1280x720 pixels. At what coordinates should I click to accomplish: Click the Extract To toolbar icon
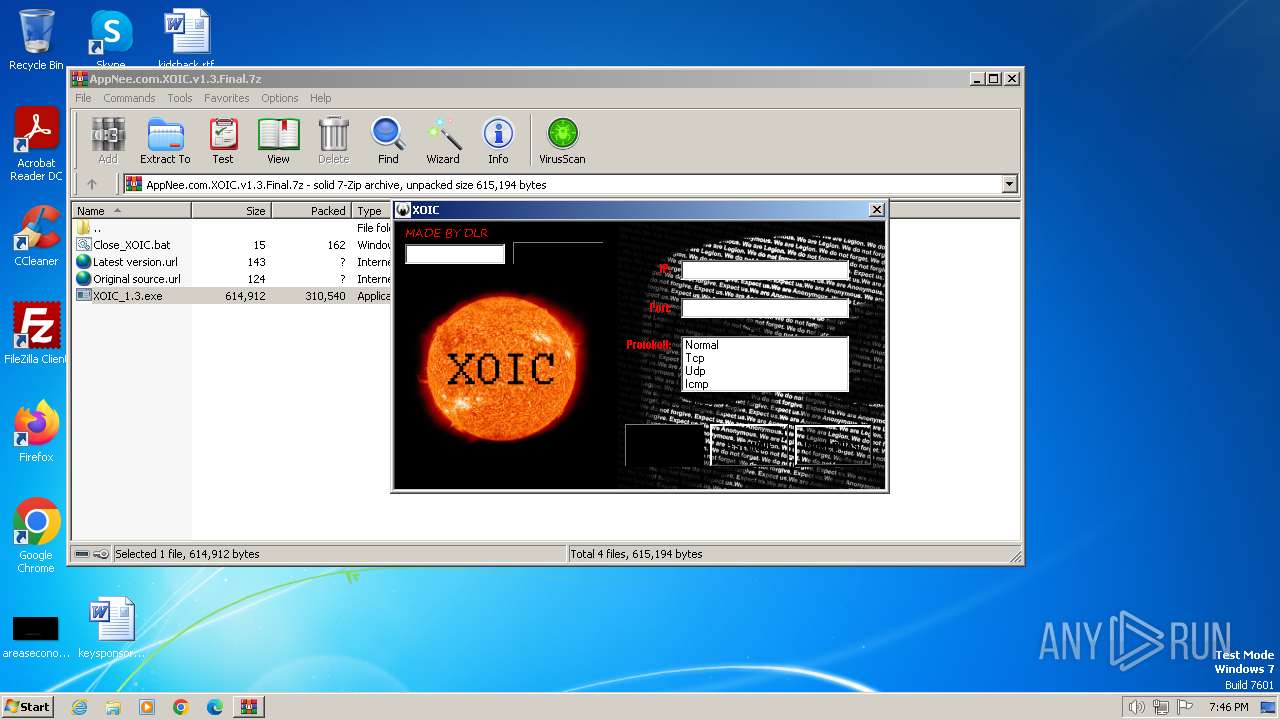165,140
